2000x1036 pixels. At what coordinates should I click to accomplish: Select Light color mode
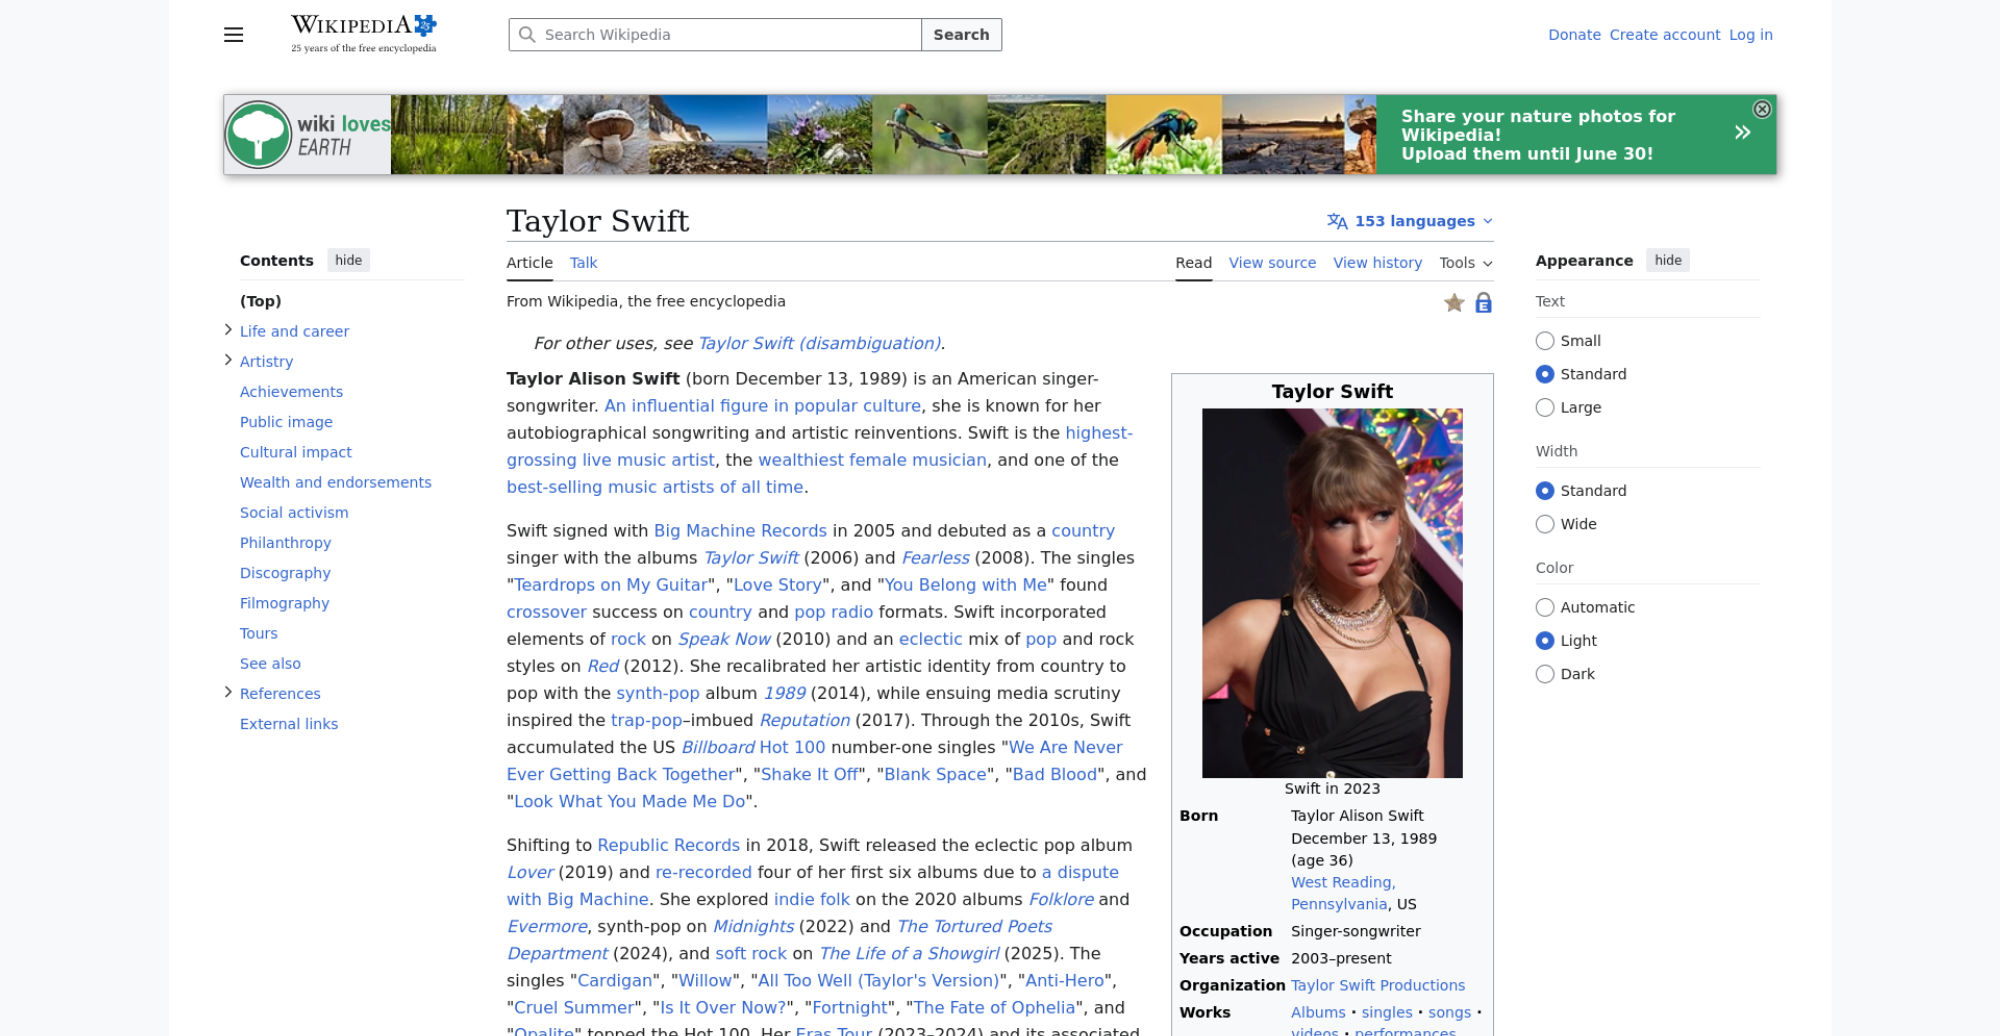click(x=1545, y=641)
